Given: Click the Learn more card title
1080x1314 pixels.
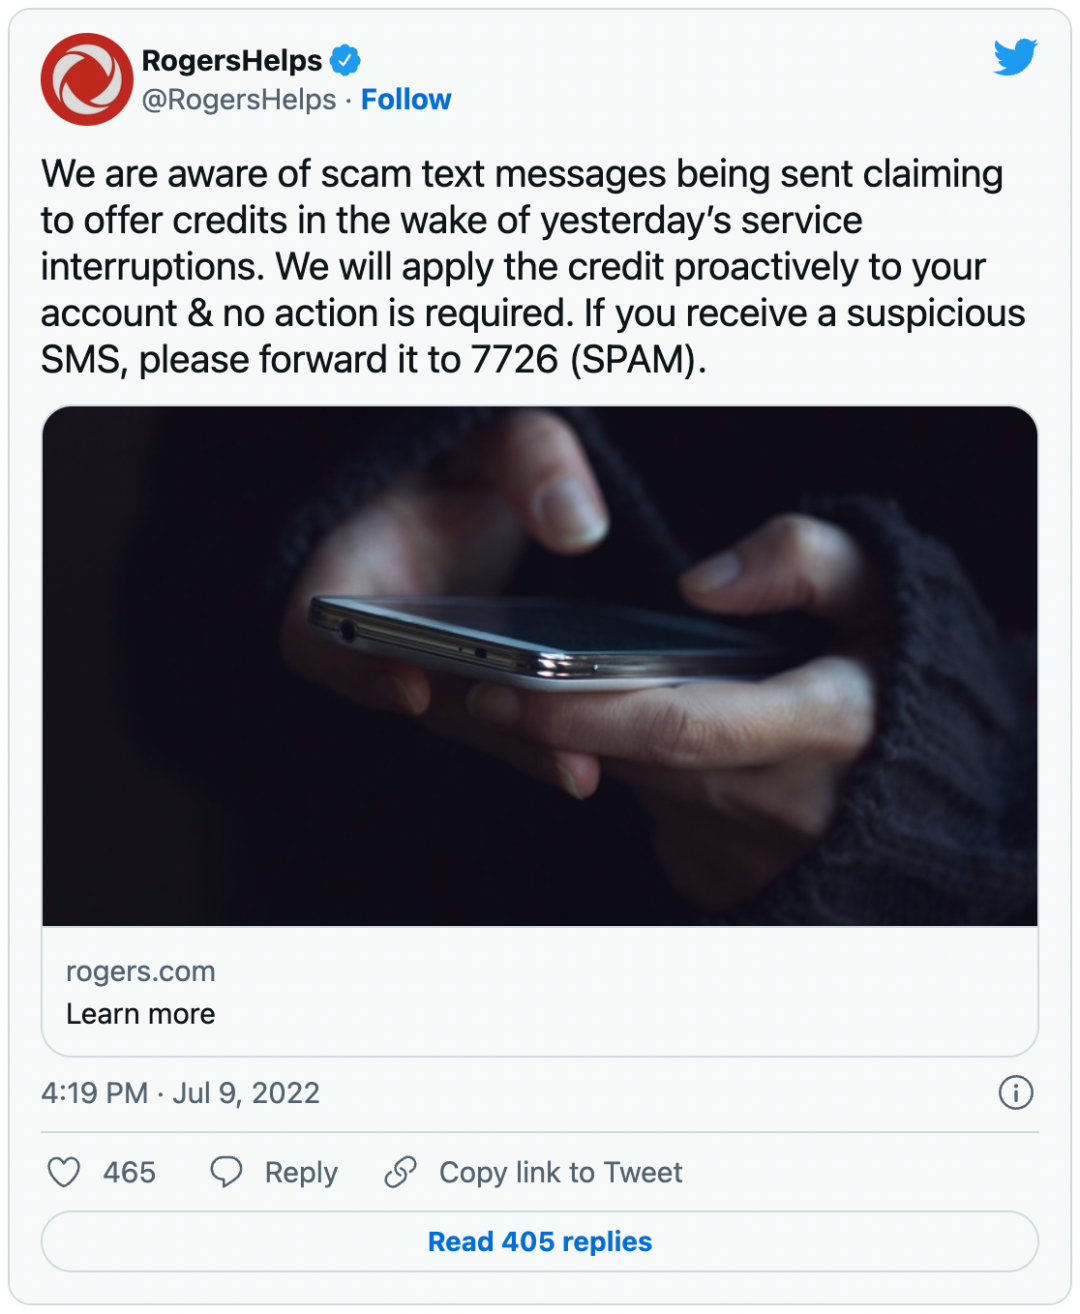Looking at the screenshot, I should pyautogui.click(x=141, y=1014).
